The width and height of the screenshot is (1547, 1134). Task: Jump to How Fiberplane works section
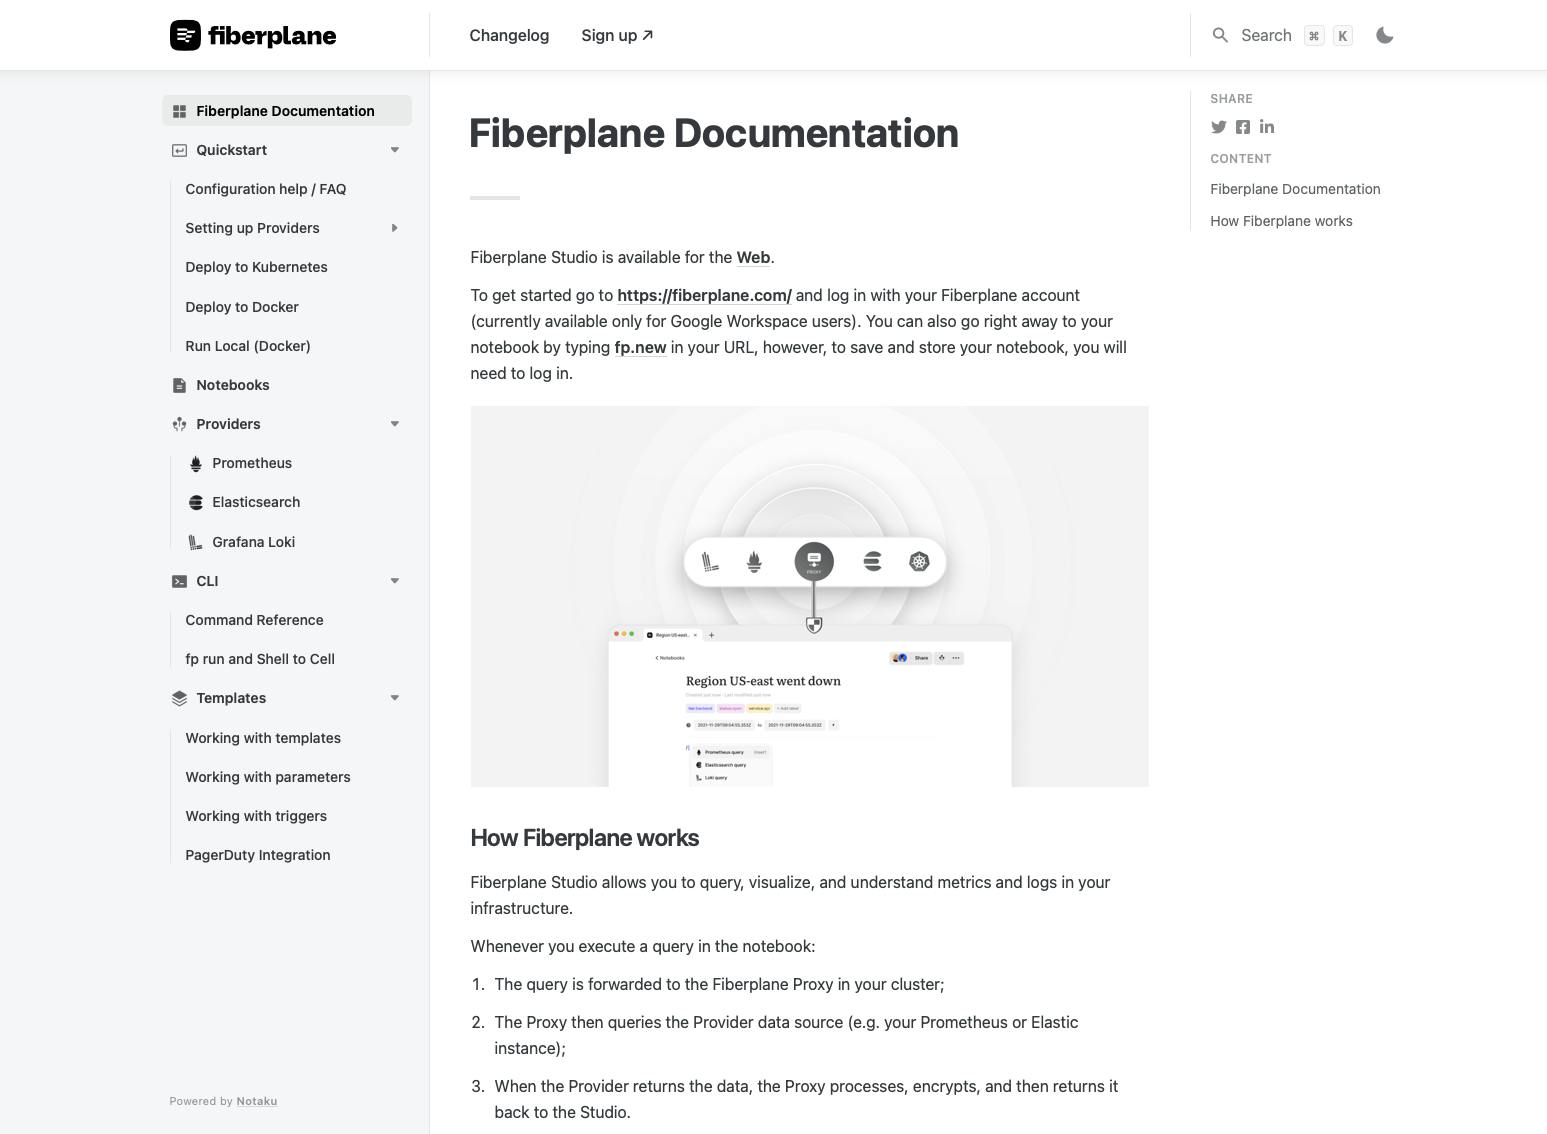(1281, 221)
